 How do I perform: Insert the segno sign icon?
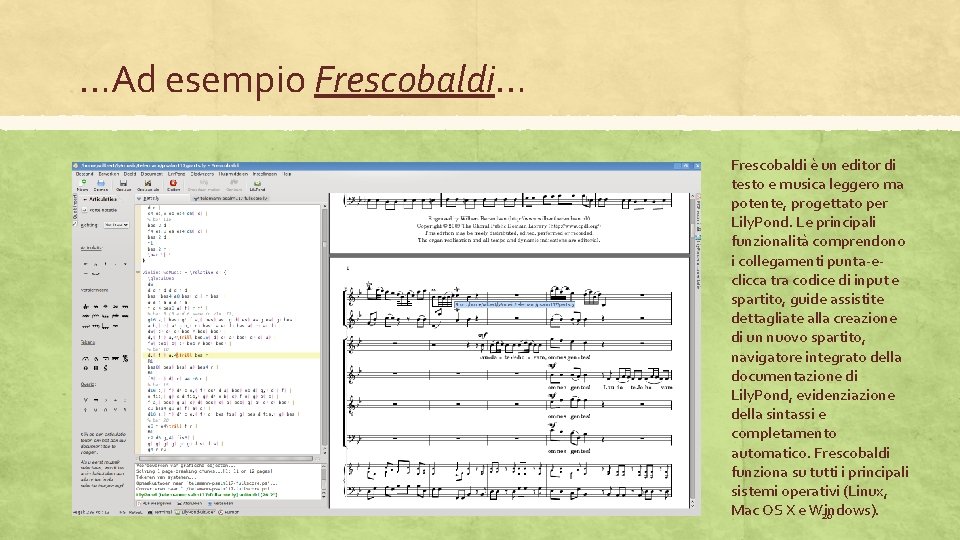pos(125,358)
